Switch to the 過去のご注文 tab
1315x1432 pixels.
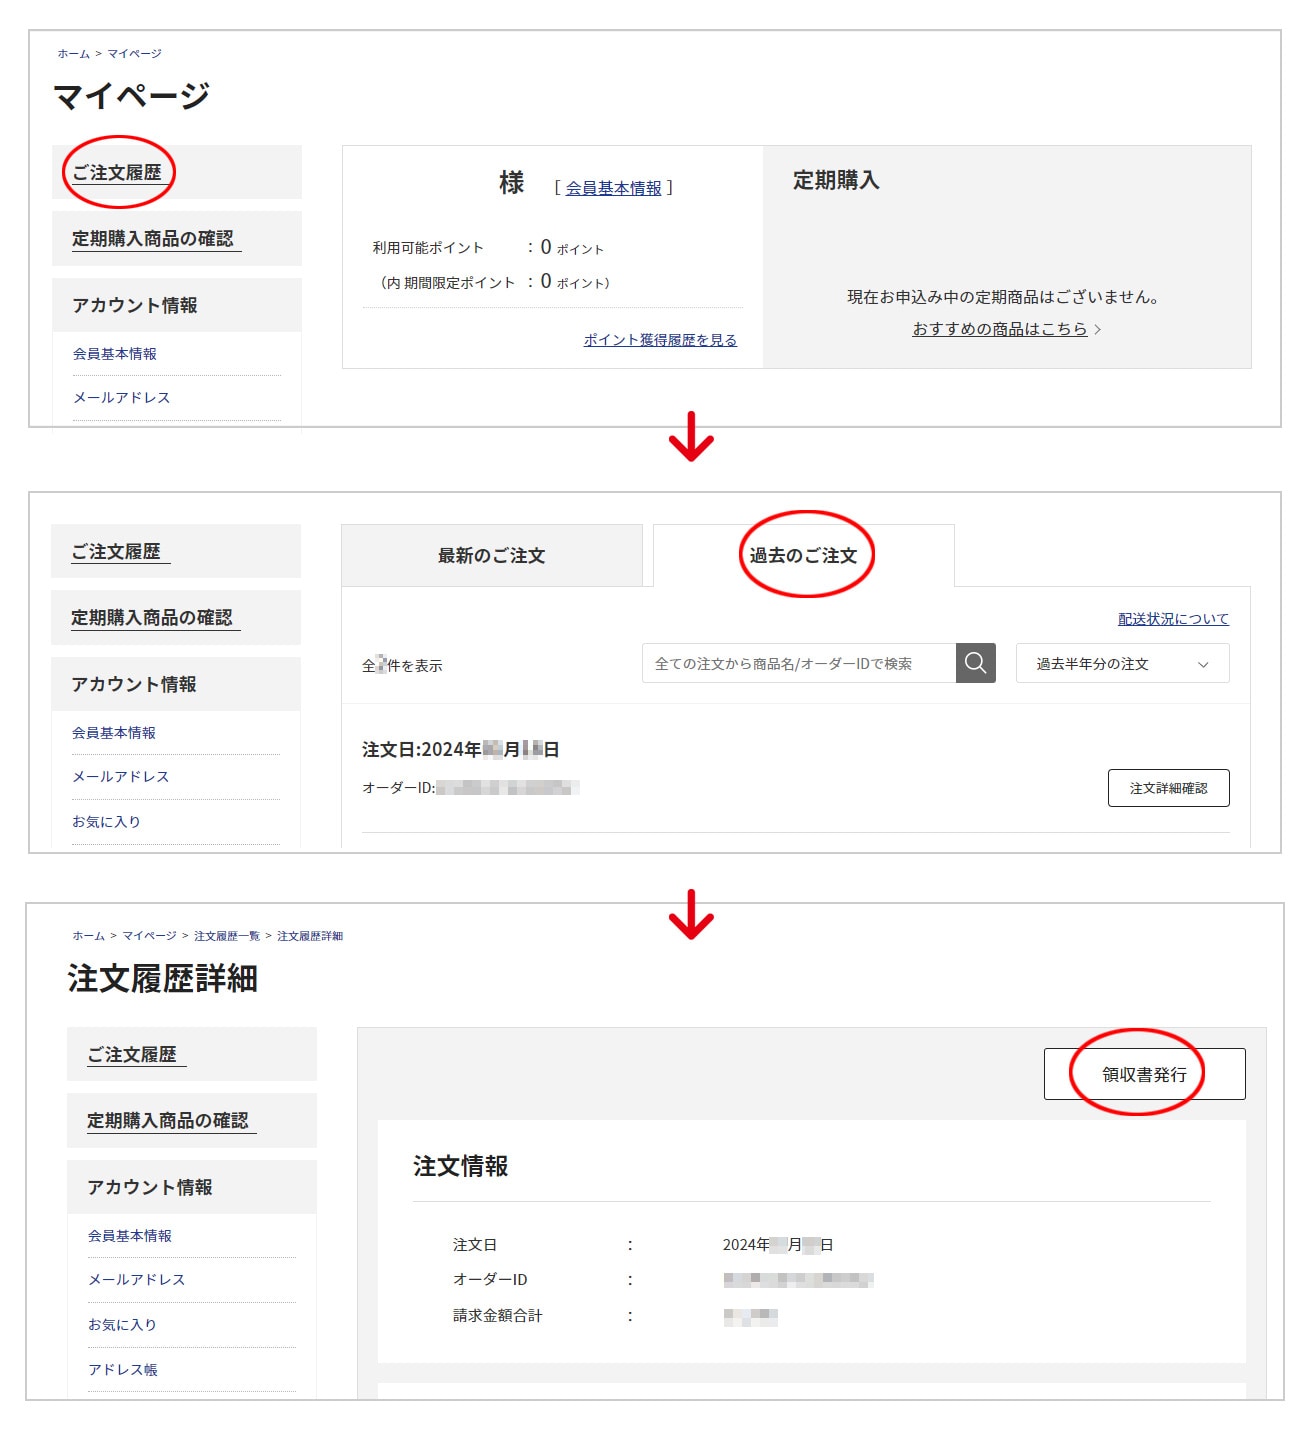click(x=803, y=556)
